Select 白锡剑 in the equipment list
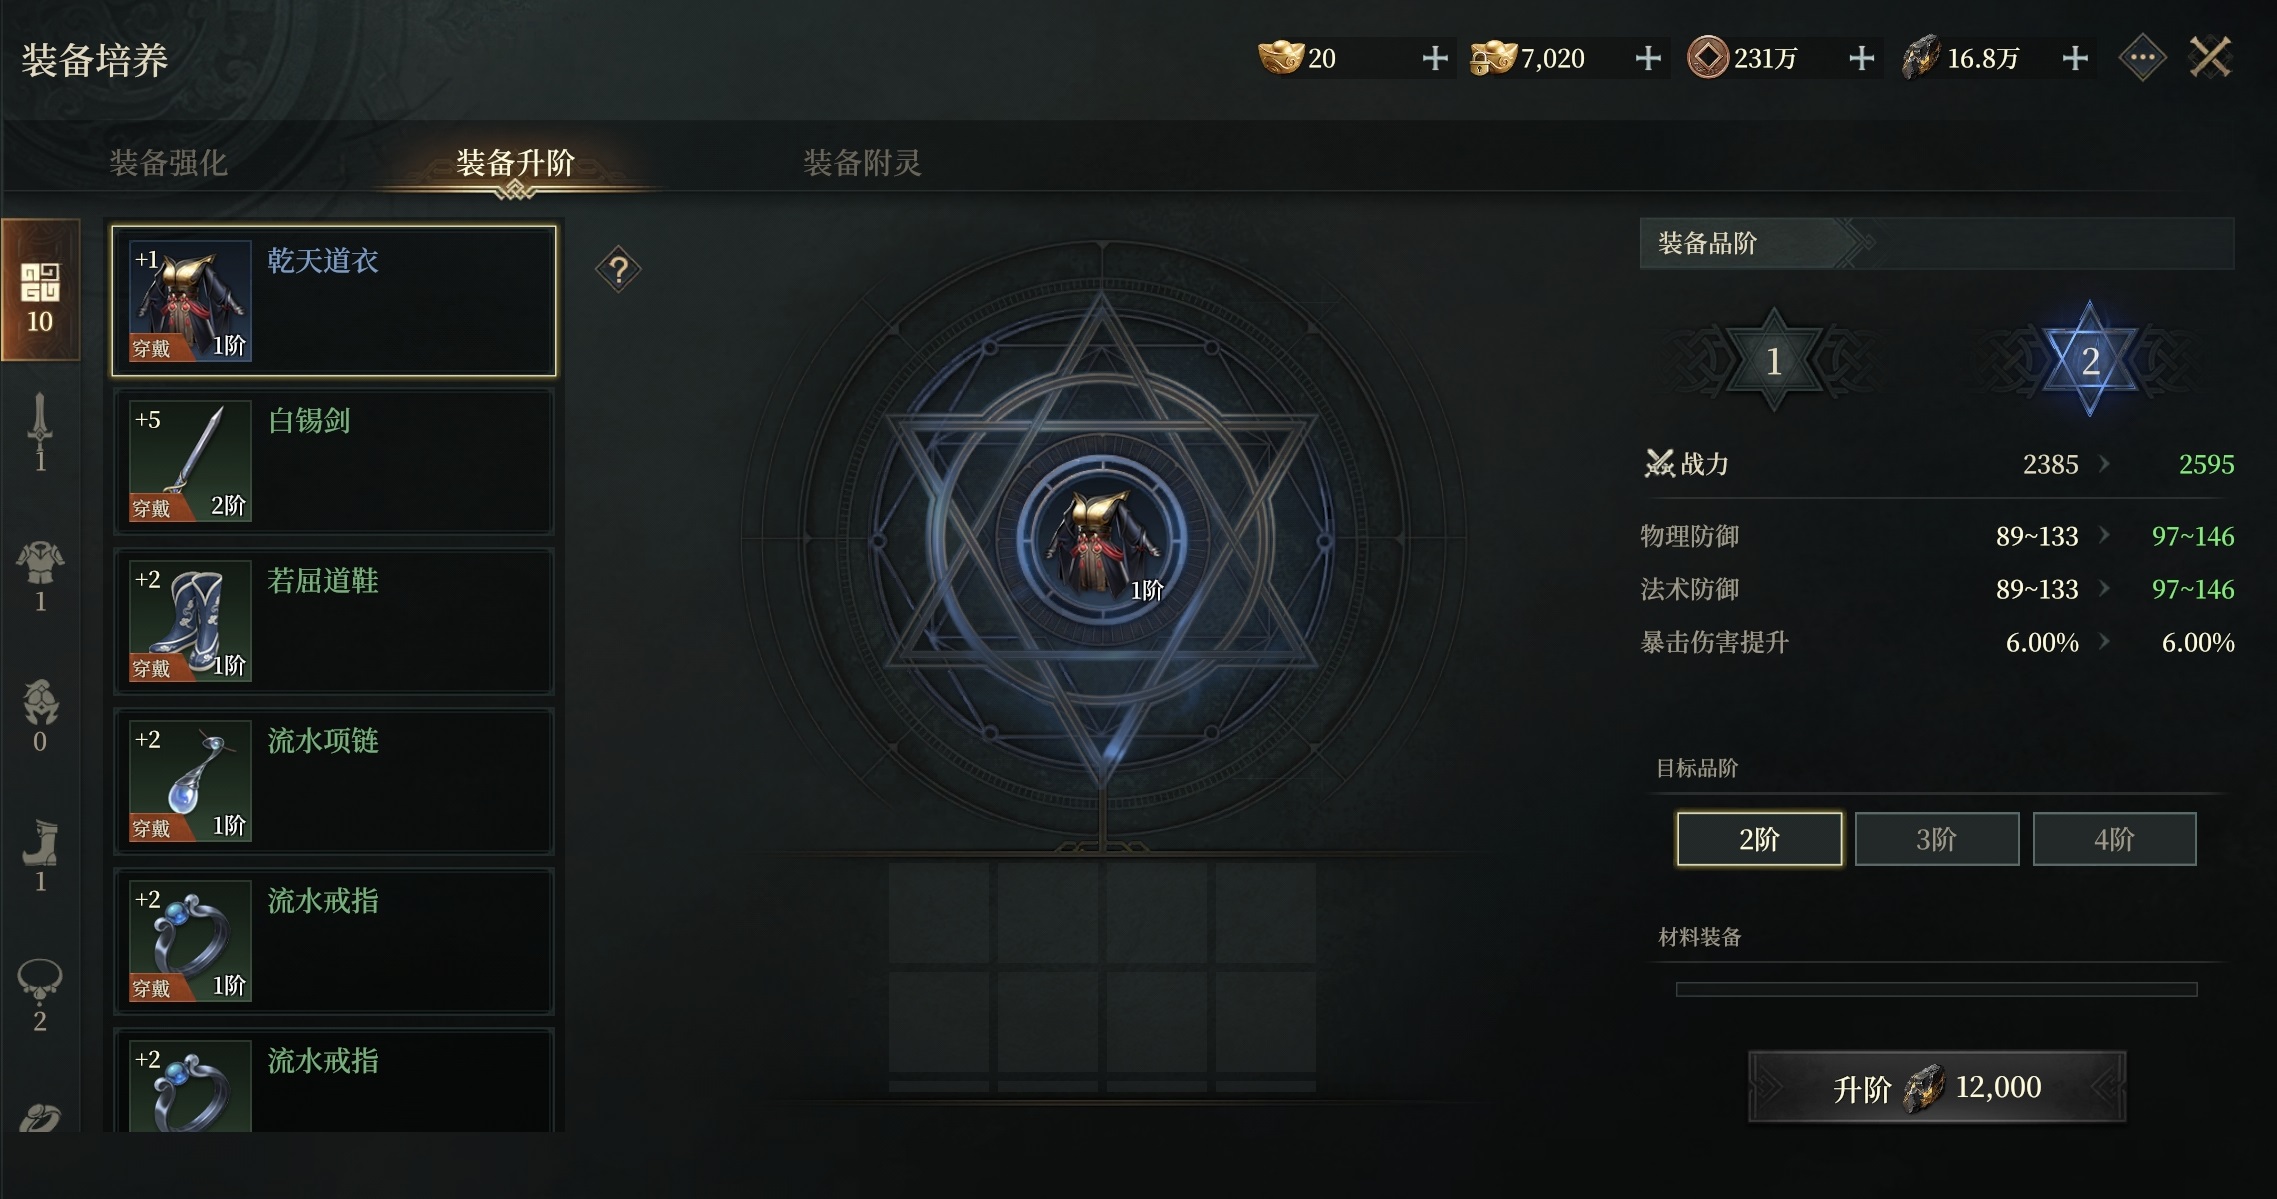This screenshot has height=1199, width=2277. click(333, 461)
